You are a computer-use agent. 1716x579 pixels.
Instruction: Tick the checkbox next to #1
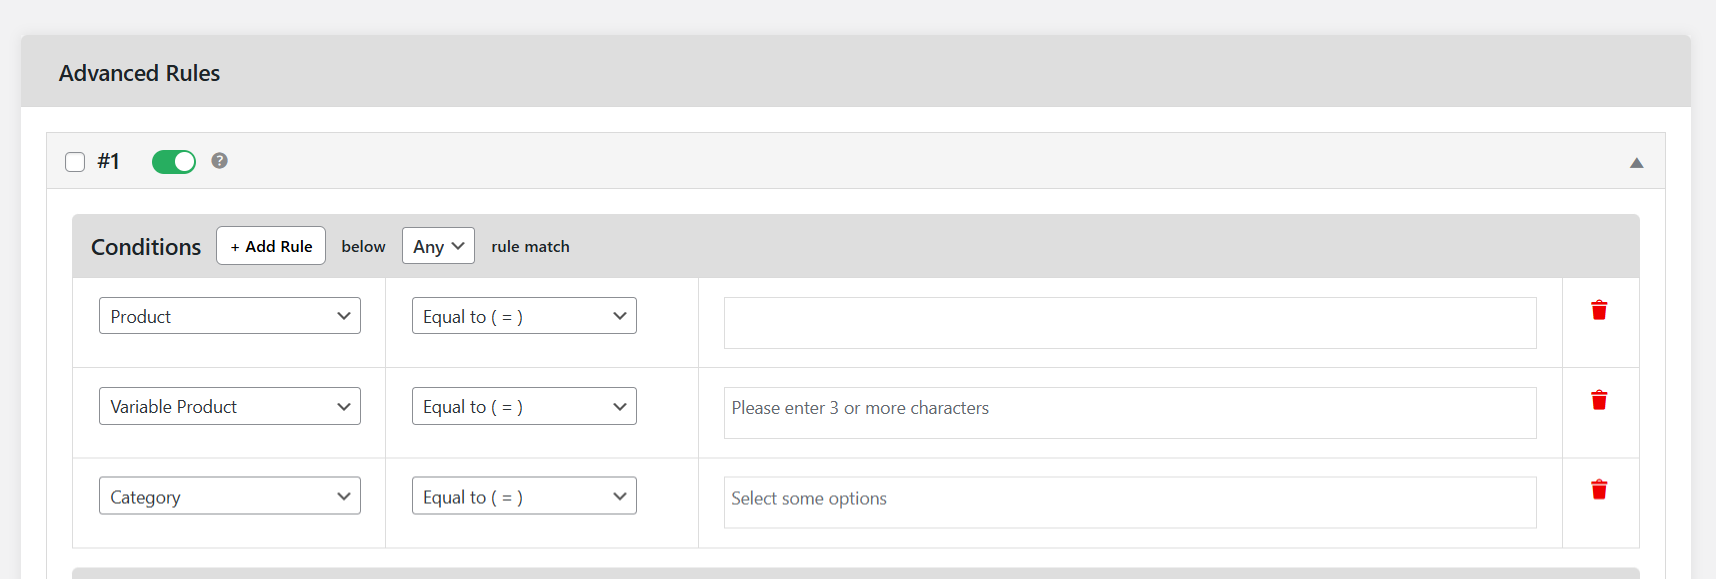click(x=75, y=162)
